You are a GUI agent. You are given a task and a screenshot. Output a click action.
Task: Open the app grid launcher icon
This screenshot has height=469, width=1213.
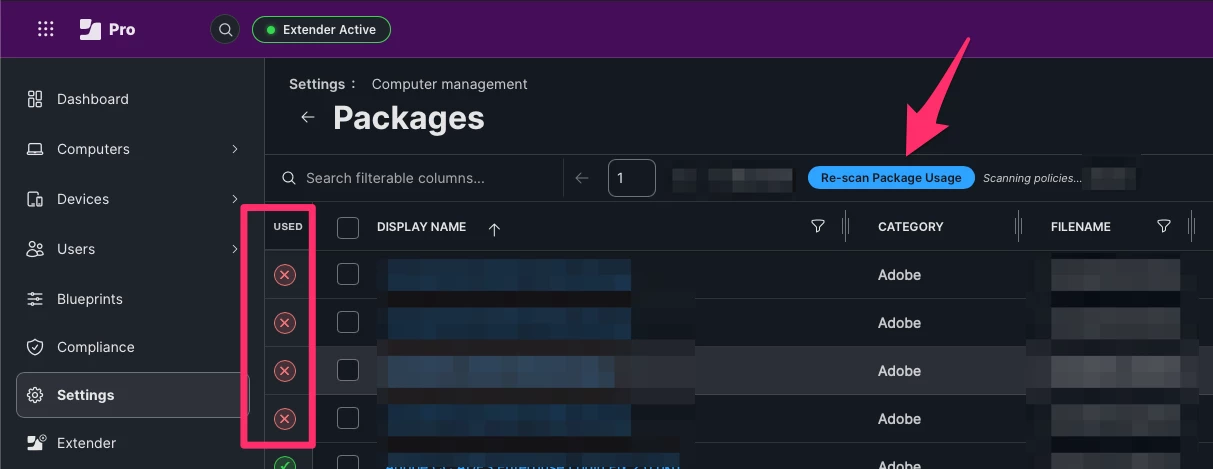pyautogui.click(x=46, y=29)
